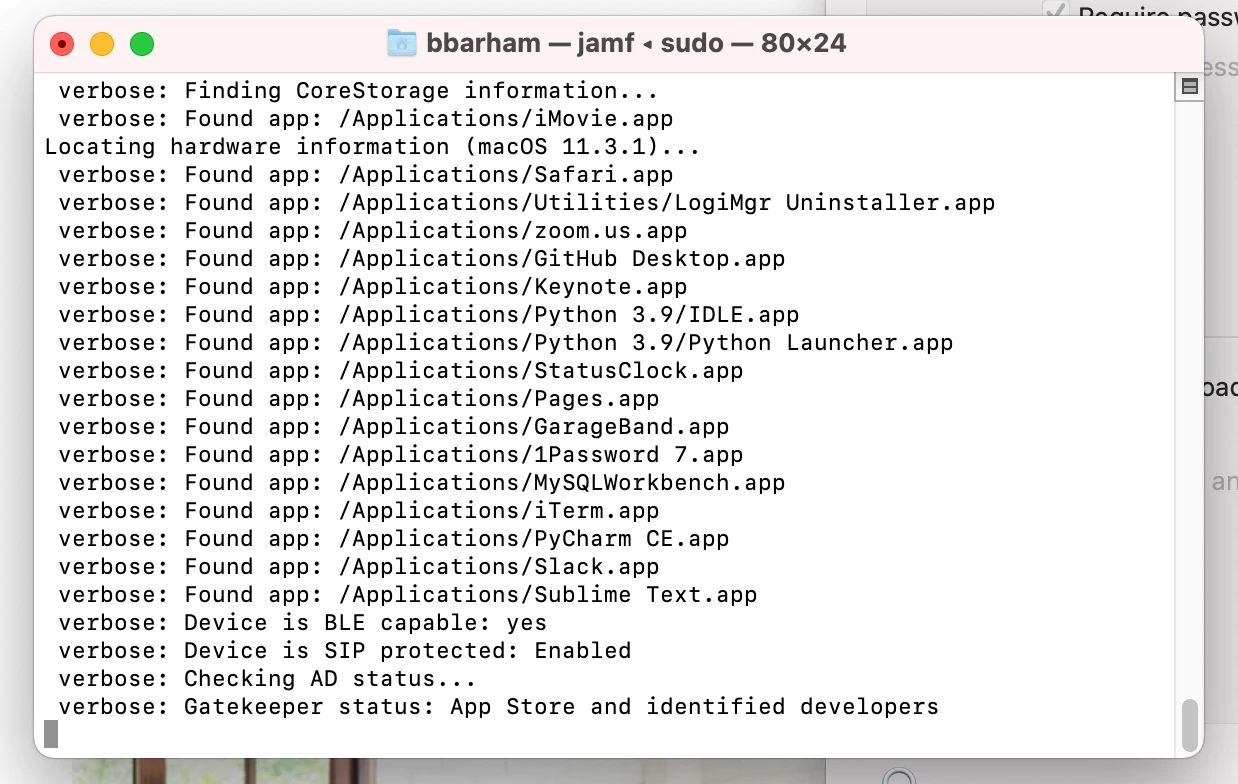Click the 'Gatekeeper status' output line
Screen dimensions: 1238x784
[498, 707]
